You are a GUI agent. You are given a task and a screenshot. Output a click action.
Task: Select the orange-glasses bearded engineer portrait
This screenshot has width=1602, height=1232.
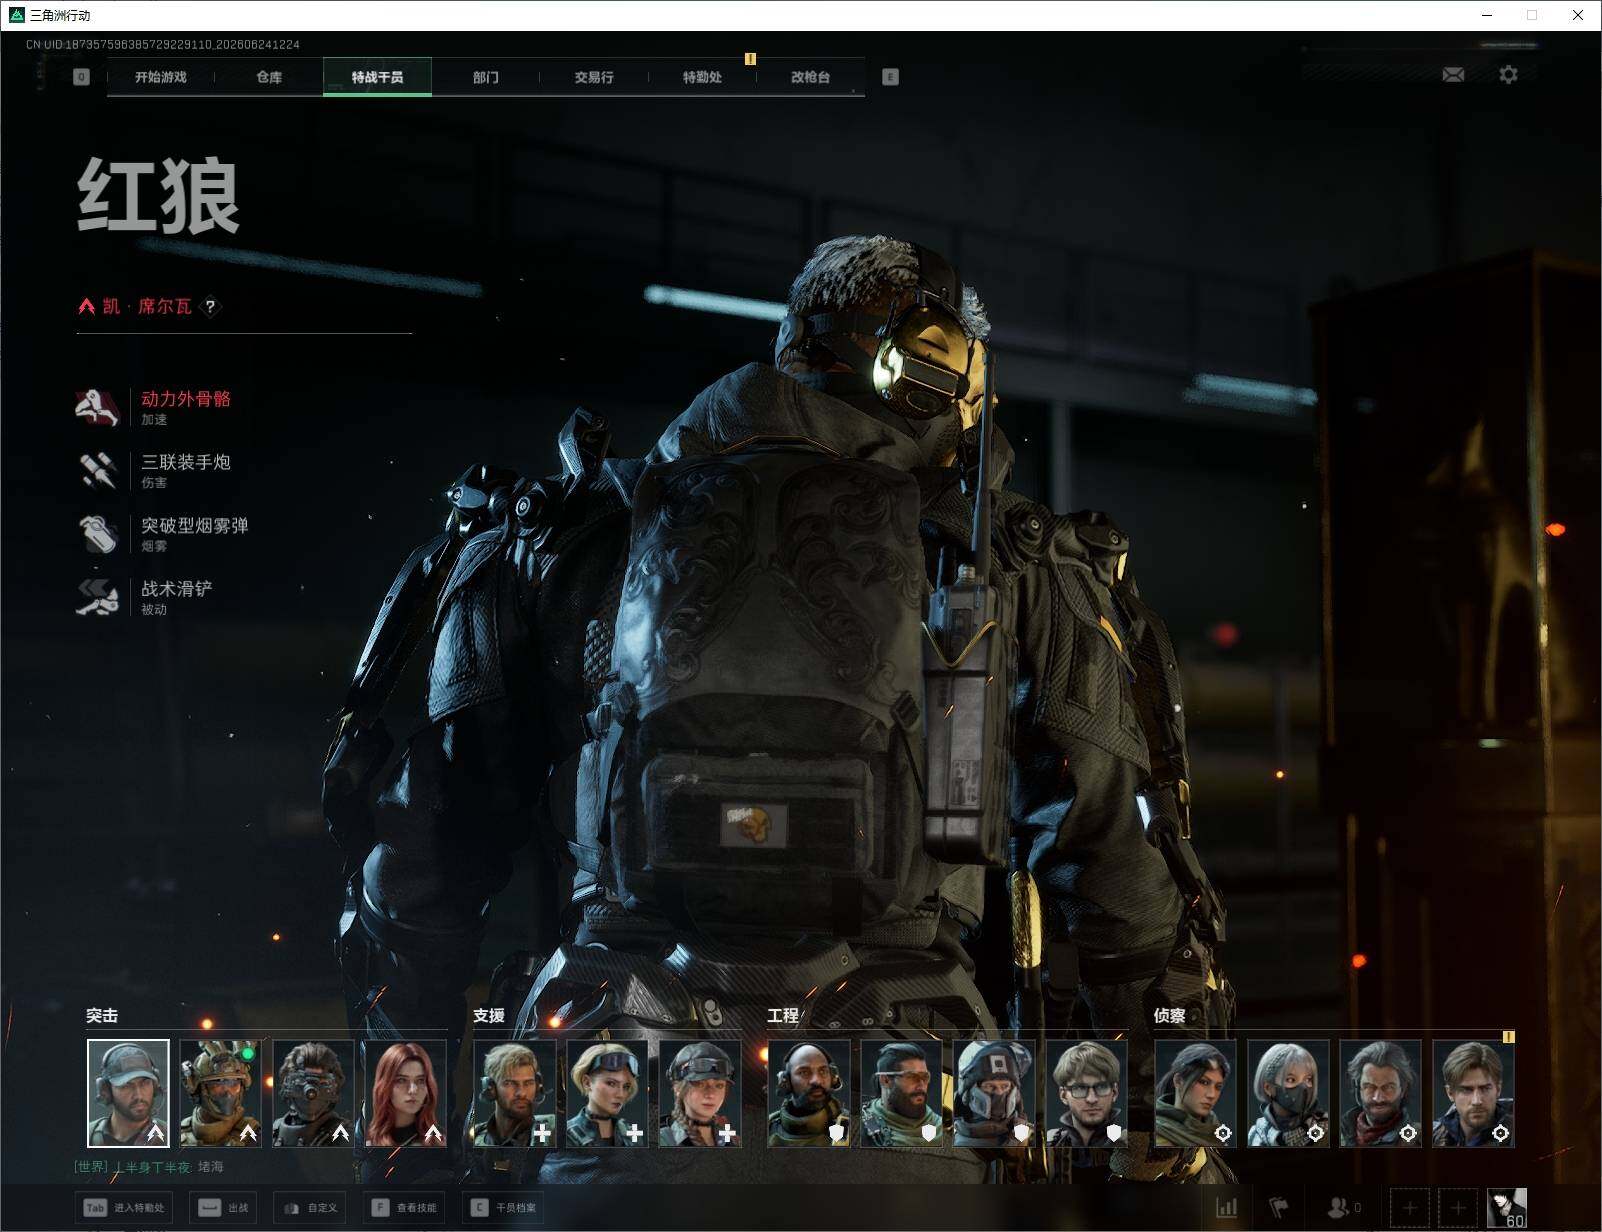(901, 1093)
